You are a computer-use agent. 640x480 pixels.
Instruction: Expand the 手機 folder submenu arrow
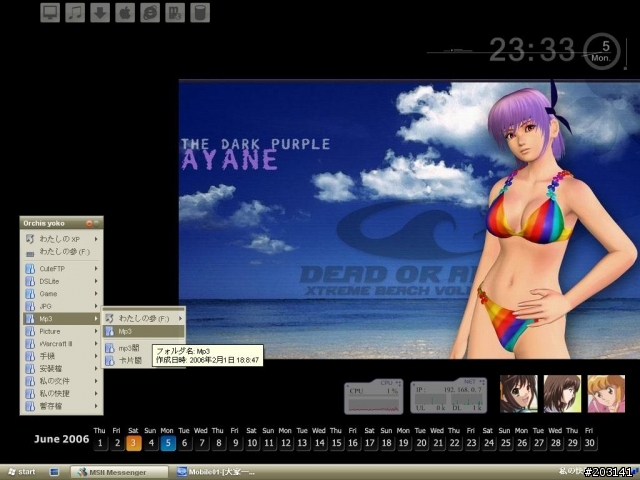pos(96,356)
